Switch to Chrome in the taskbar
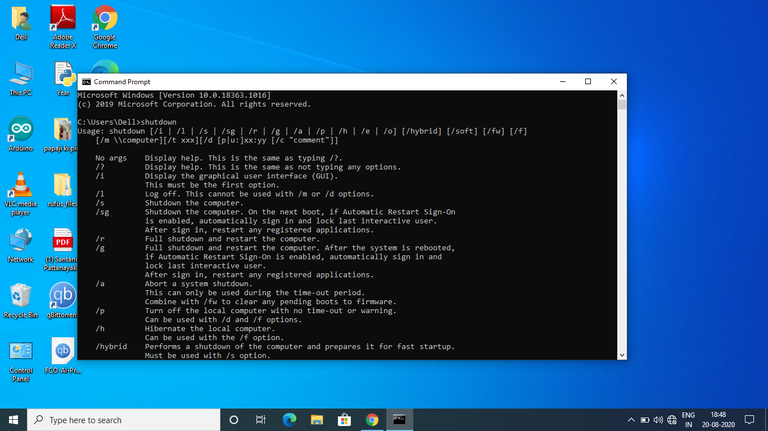Screen dimensions: 768x431 [x=372, y=420]
